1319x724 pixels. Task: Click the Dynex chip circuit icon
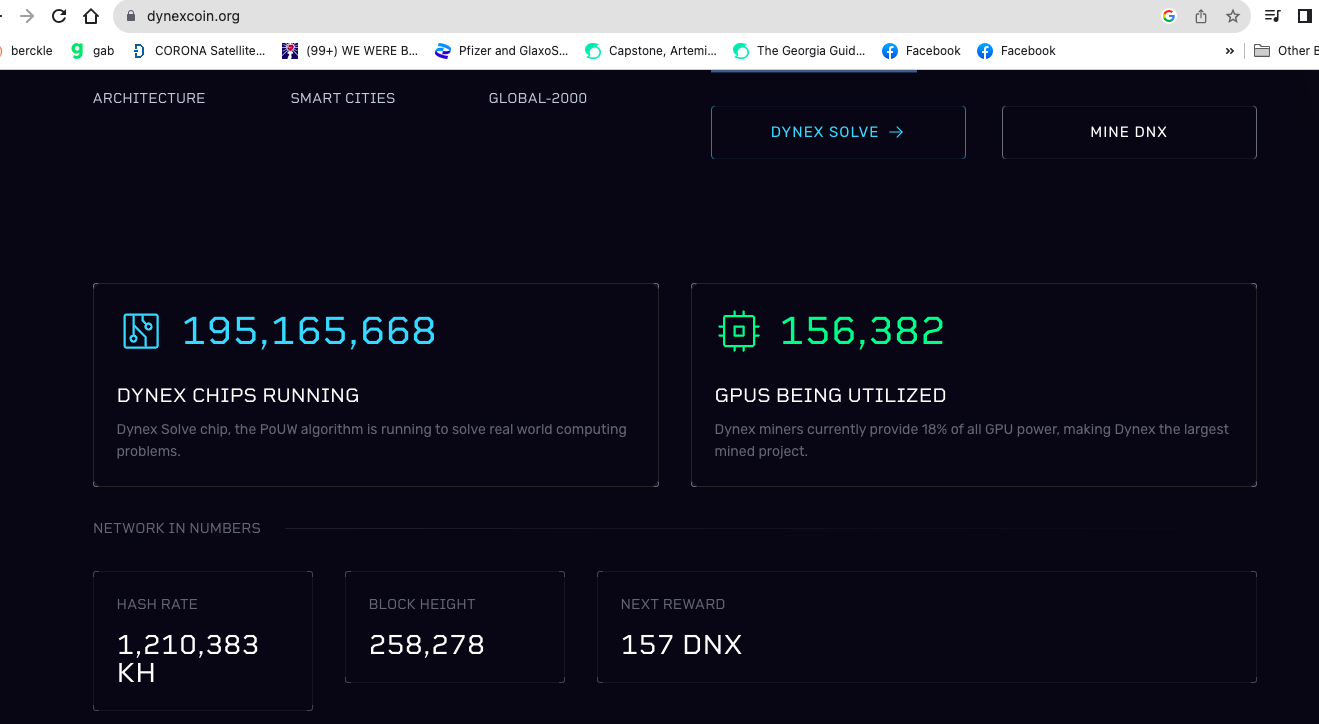tap(141, 331)
